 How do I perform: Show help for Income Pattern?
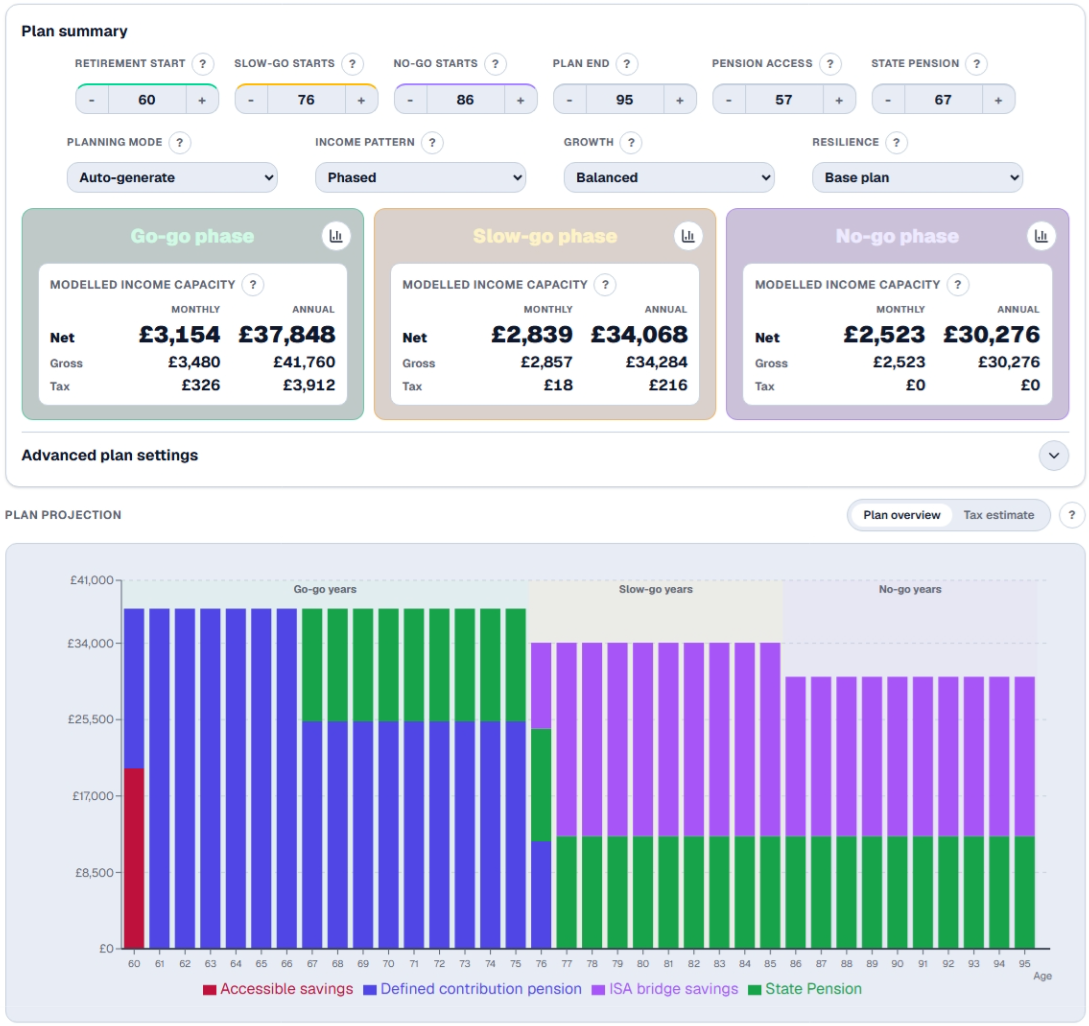[x=432, y=142]
